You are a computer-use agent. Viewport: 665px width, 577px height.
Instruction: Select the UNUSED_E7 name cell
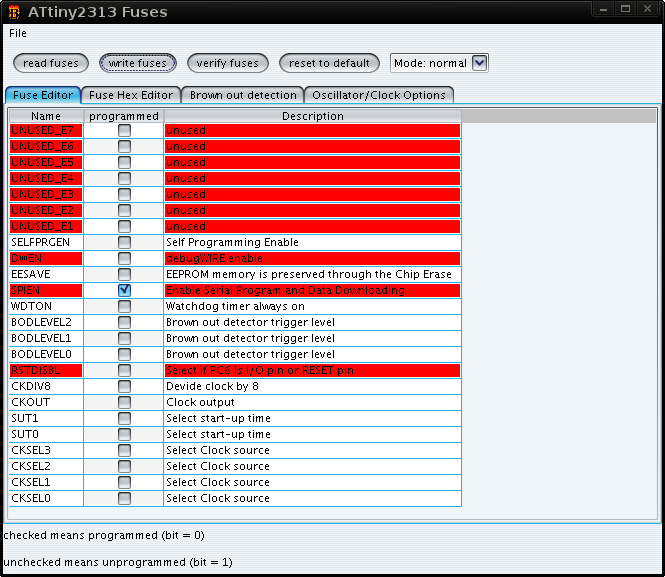(x=46, y=130)
